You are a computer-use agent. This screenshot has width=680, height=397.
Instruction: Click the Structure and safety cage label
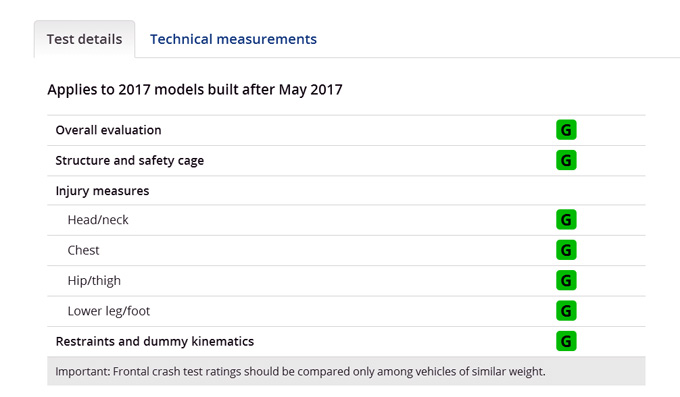[x=130, y=161]
